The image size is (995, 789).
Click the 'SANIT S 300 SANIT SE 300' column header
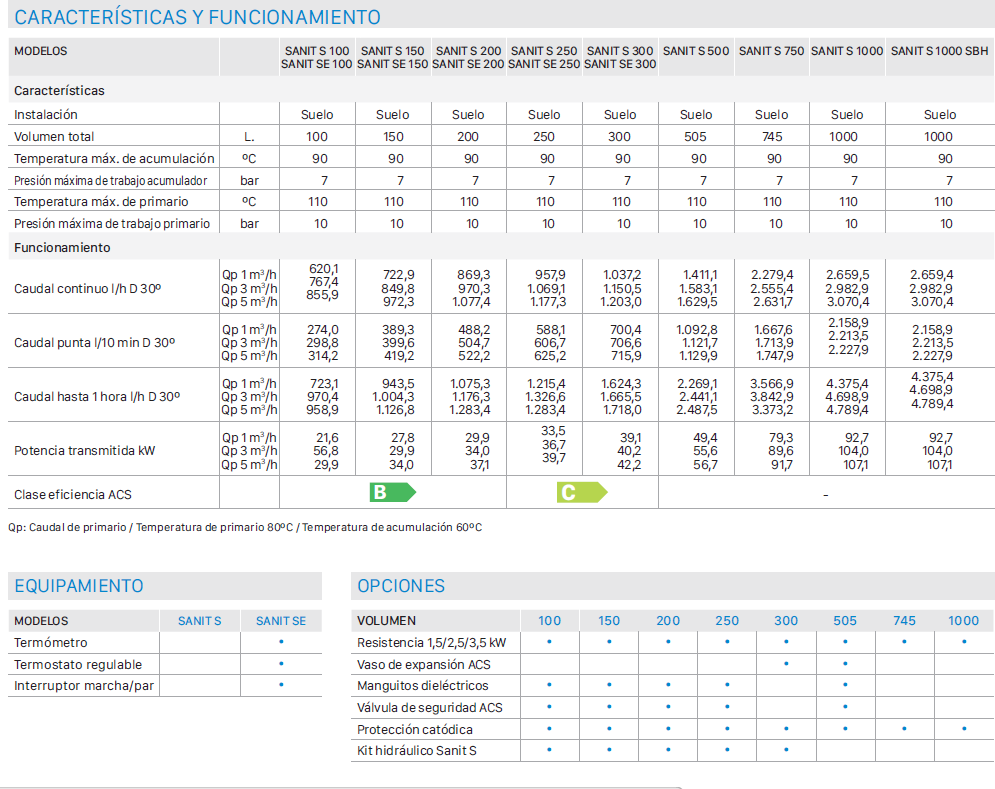point(620,57)
